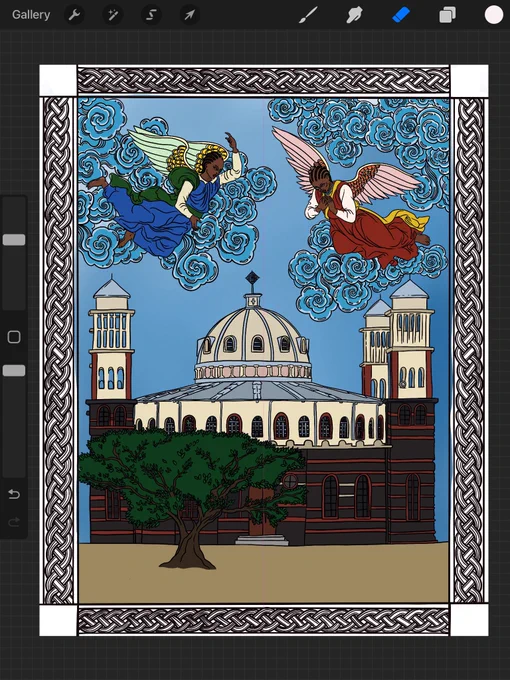
Task: Select the Eraser tool
Action: (x=401, y=15)
